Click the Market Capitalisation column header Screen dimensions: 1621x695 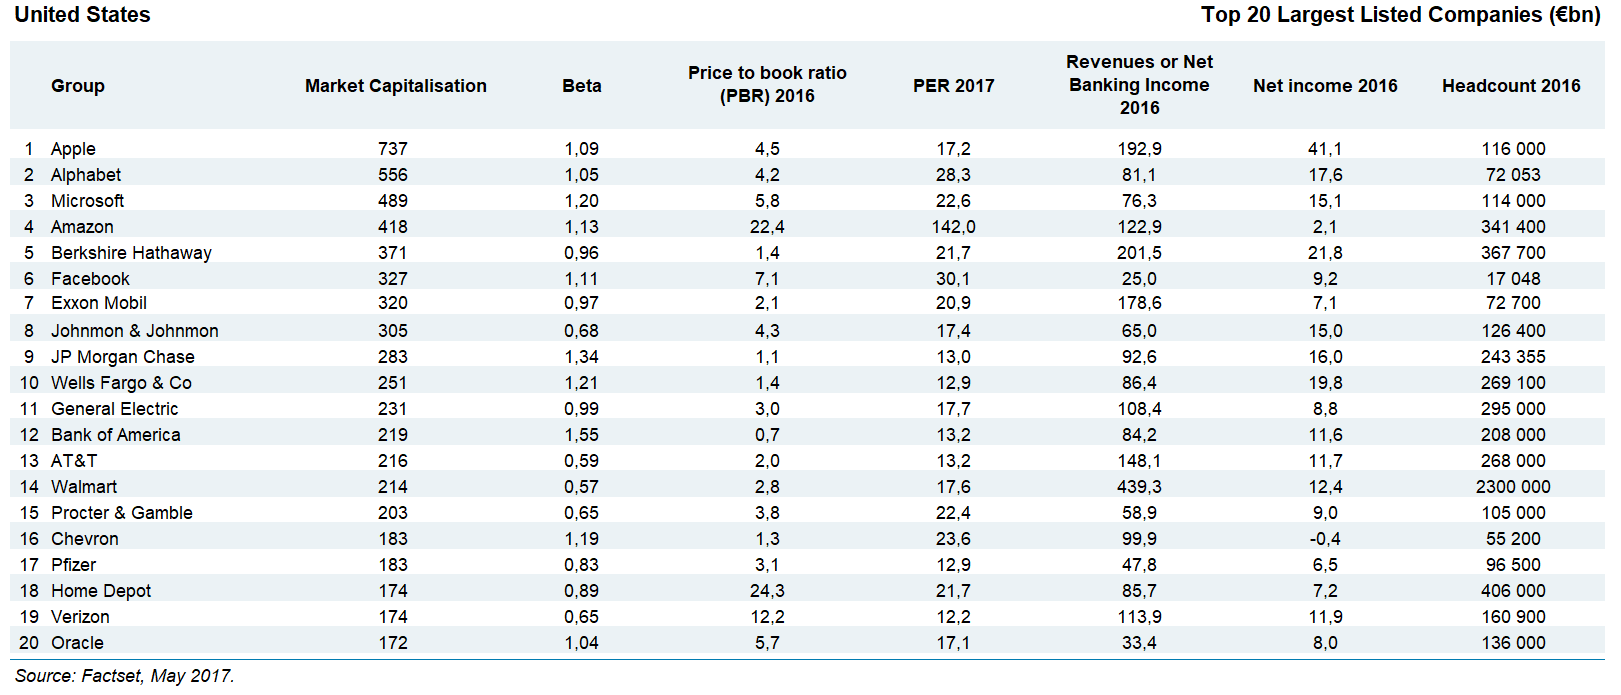pos(395,86)
